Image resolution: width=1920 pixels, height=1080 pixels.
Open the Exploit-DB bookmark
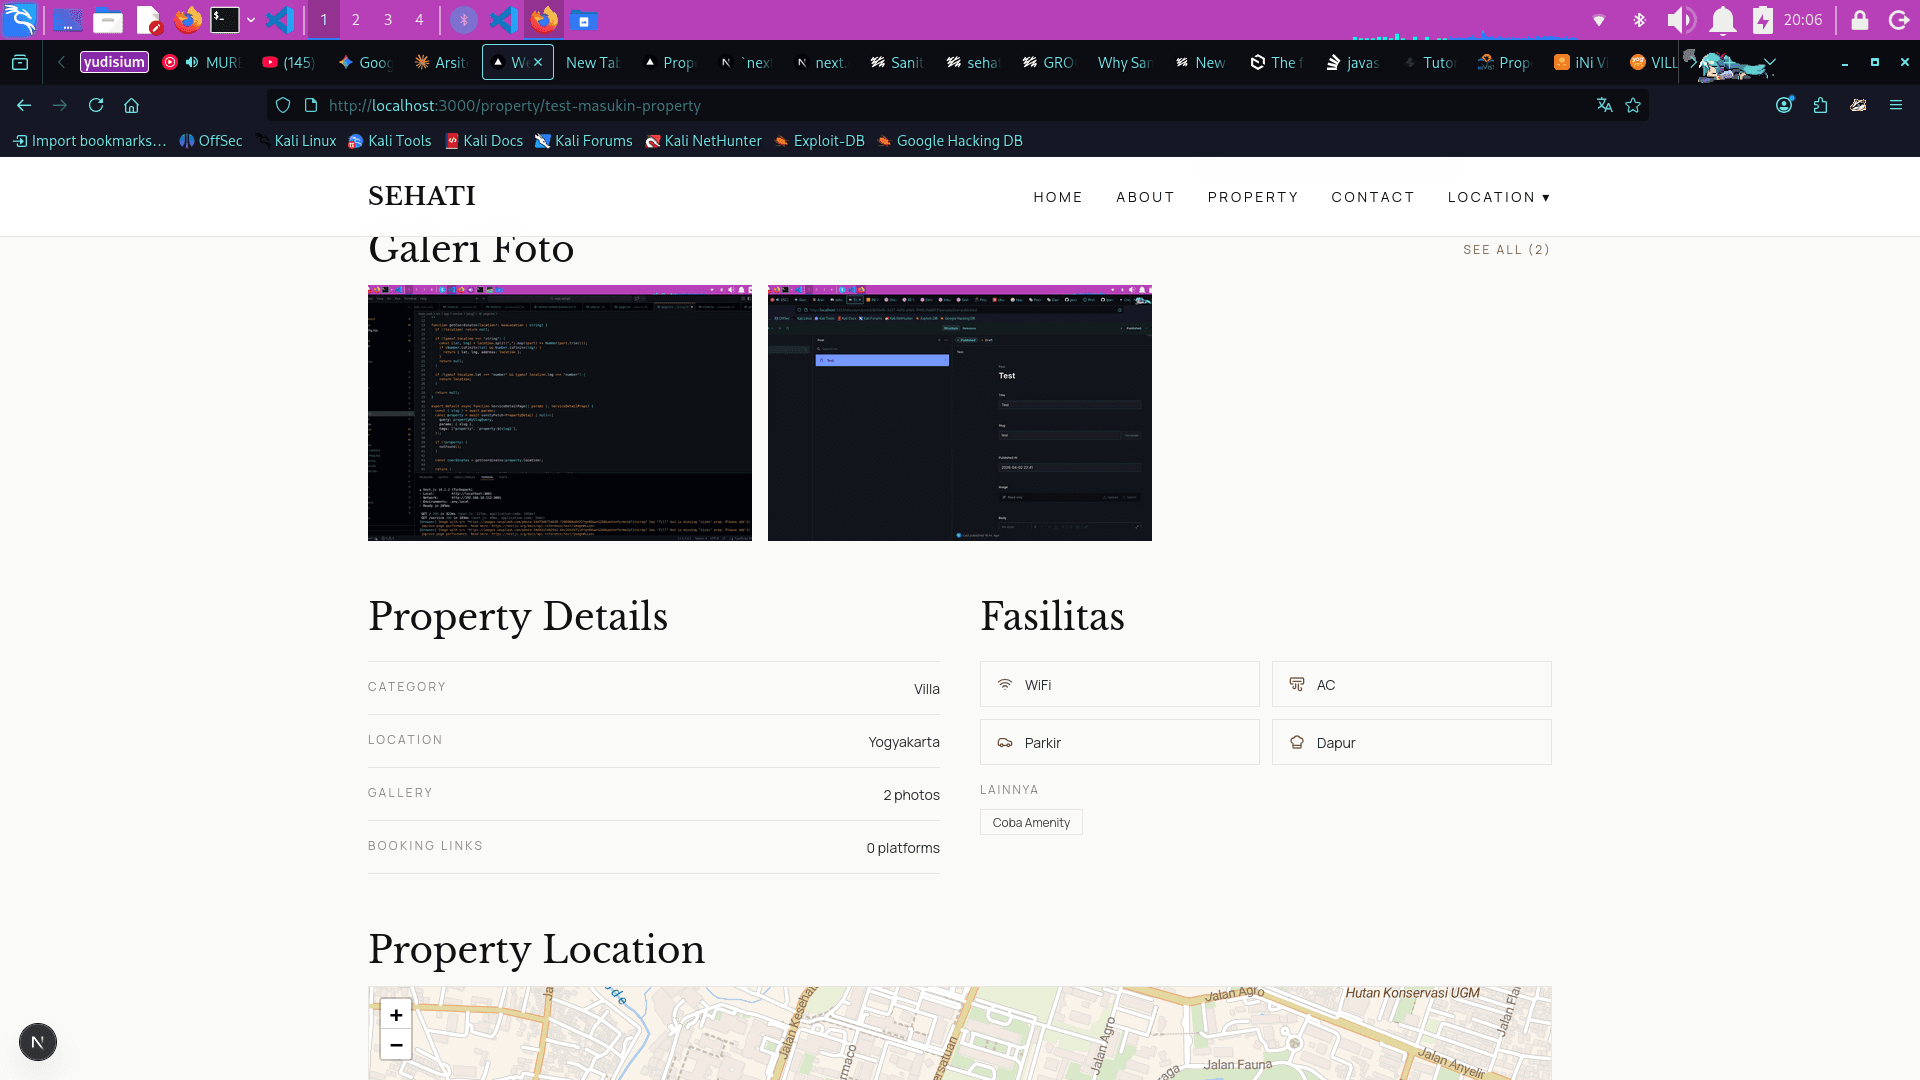tap(819, 141)
